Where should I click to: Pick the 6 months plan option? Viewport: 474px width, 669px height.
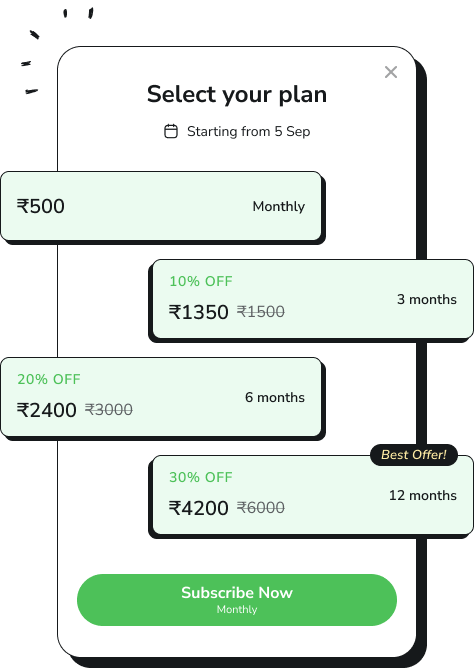point(161,397)
